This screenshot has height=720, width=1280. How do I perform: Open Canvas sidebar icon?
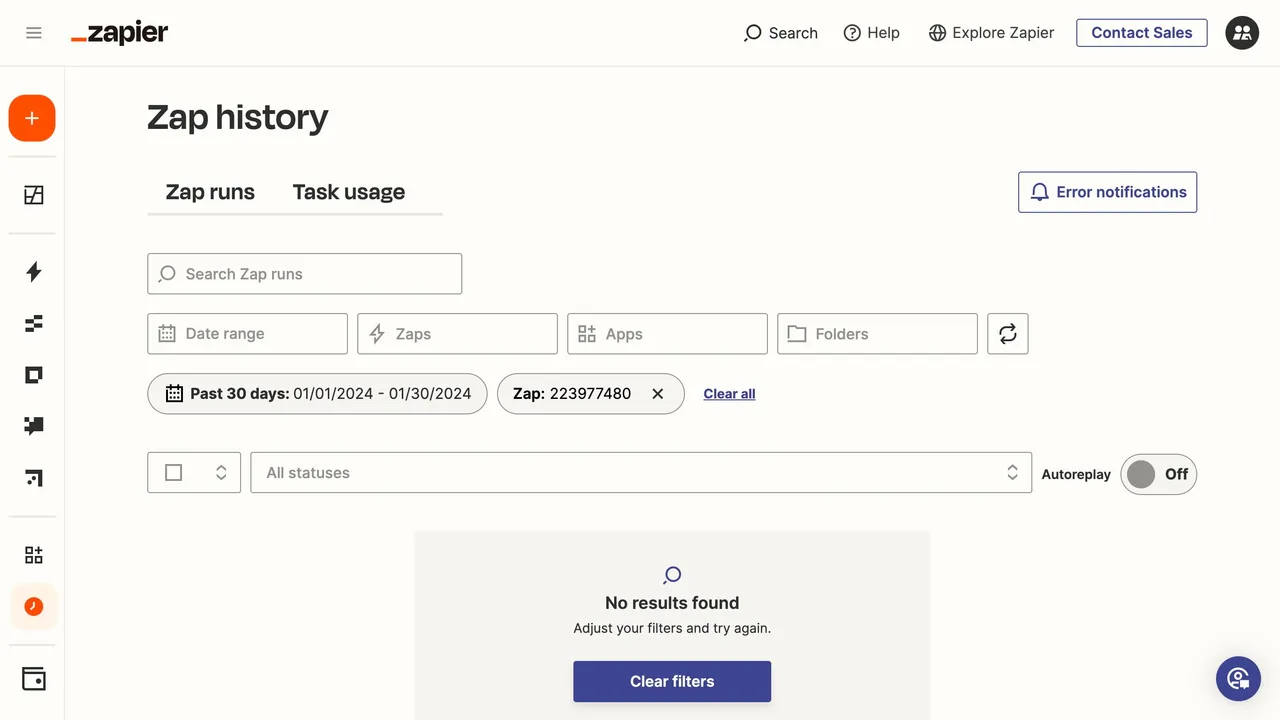point(34,478)
